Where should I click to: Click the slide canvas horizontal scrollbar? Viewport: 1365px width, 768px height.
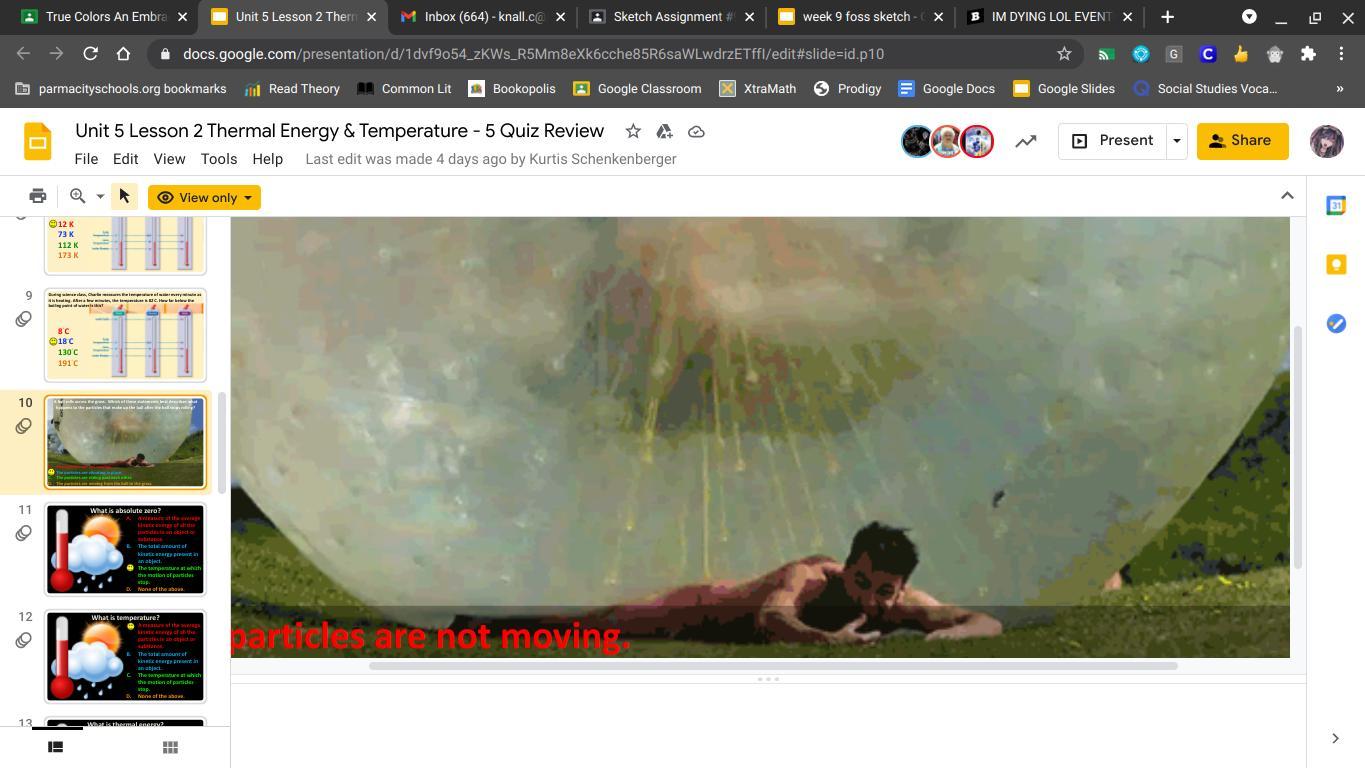point(773,666)
